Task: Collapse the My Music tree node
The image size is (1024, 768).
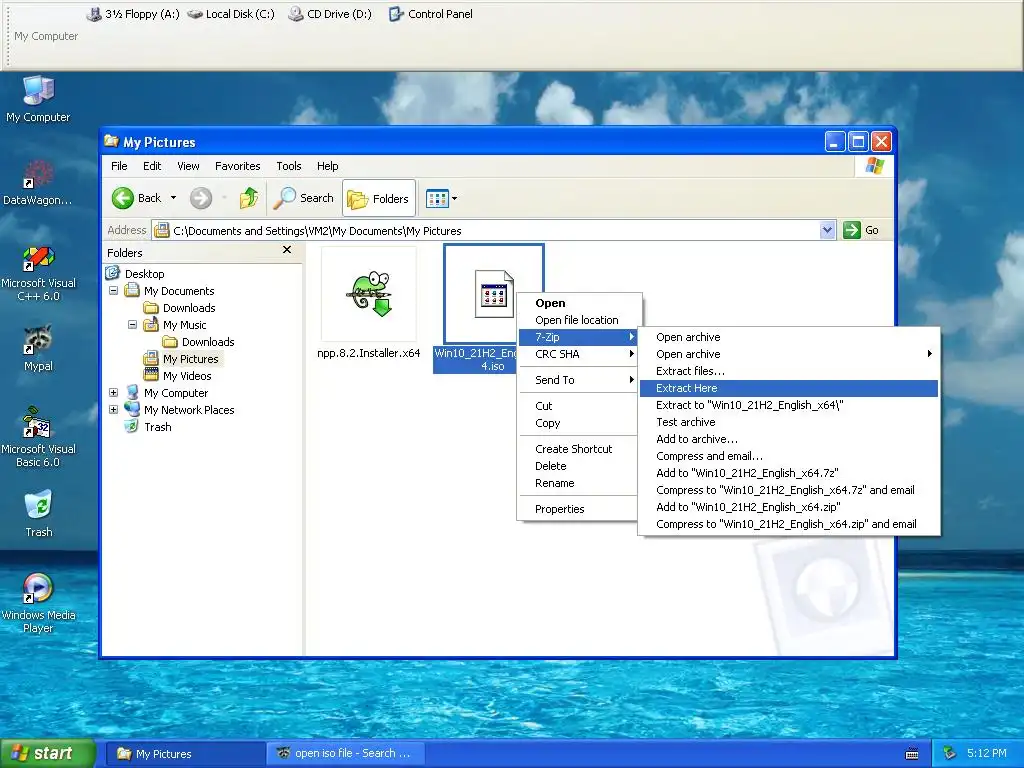Action: pos(133,324)
